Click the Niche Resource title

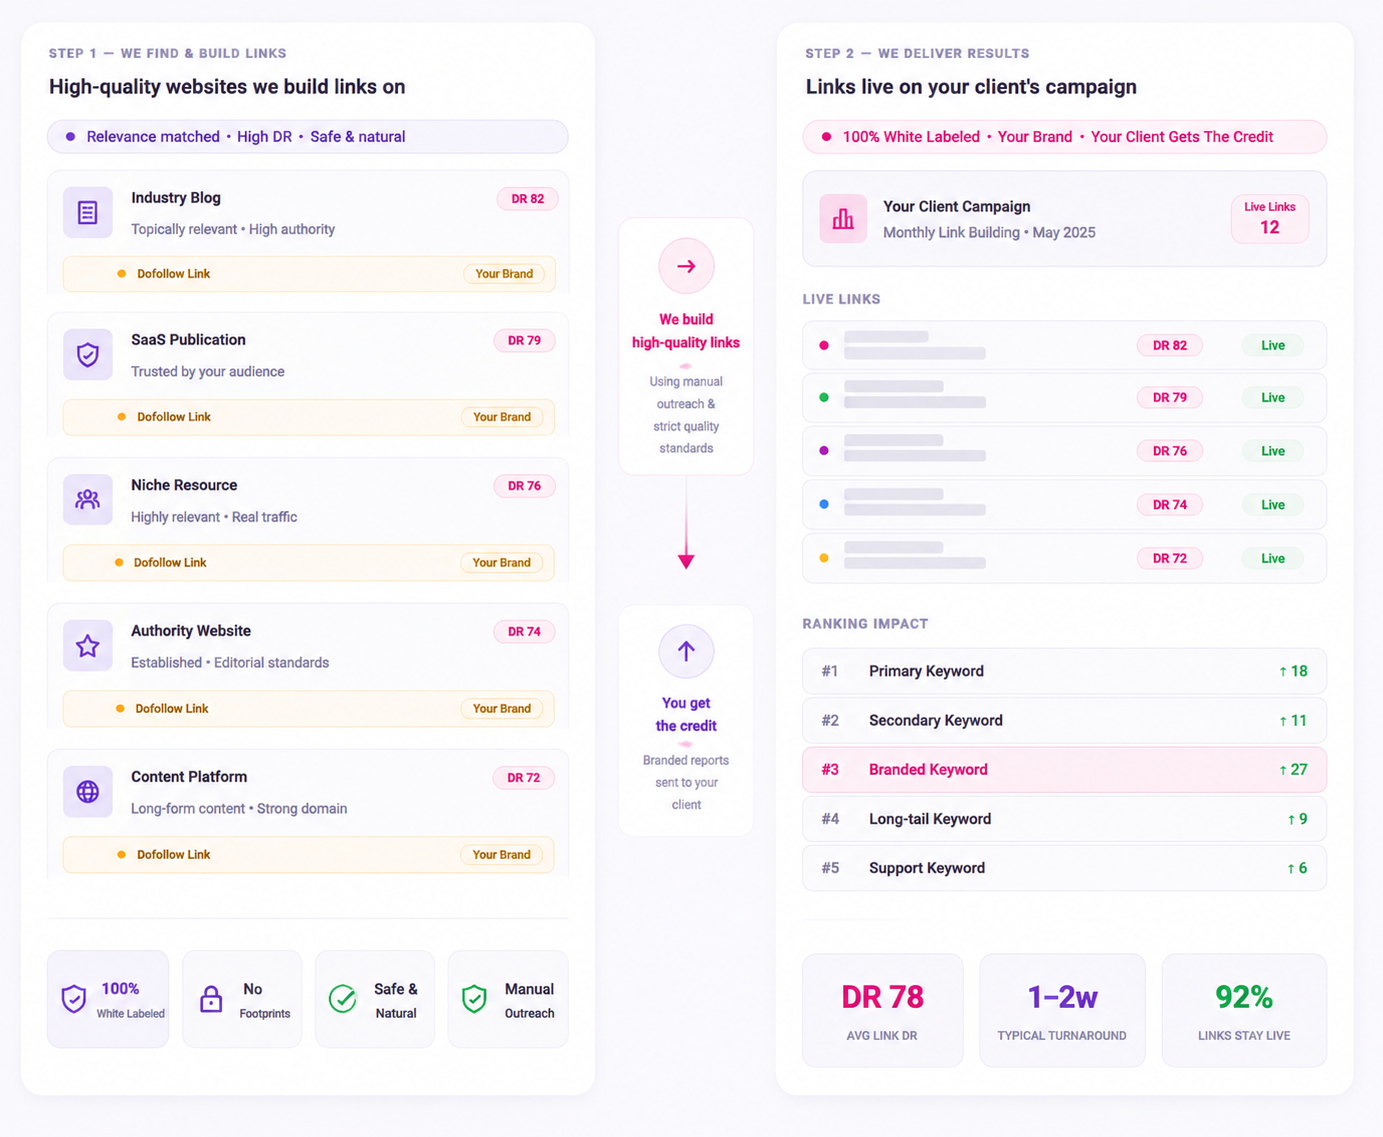pos(184,485)
